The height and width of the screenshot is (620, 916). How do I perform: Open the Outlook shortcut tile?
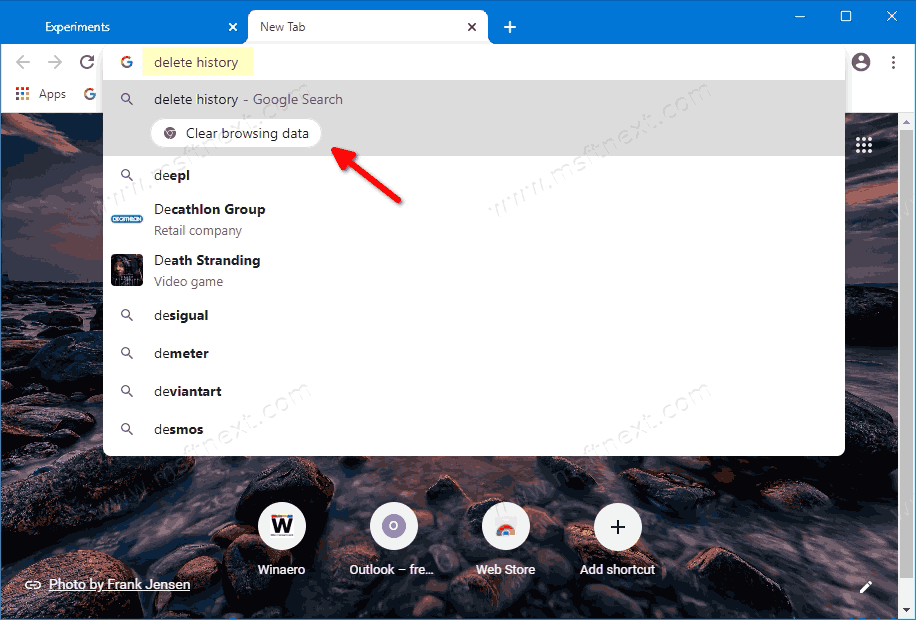[393, 526]
